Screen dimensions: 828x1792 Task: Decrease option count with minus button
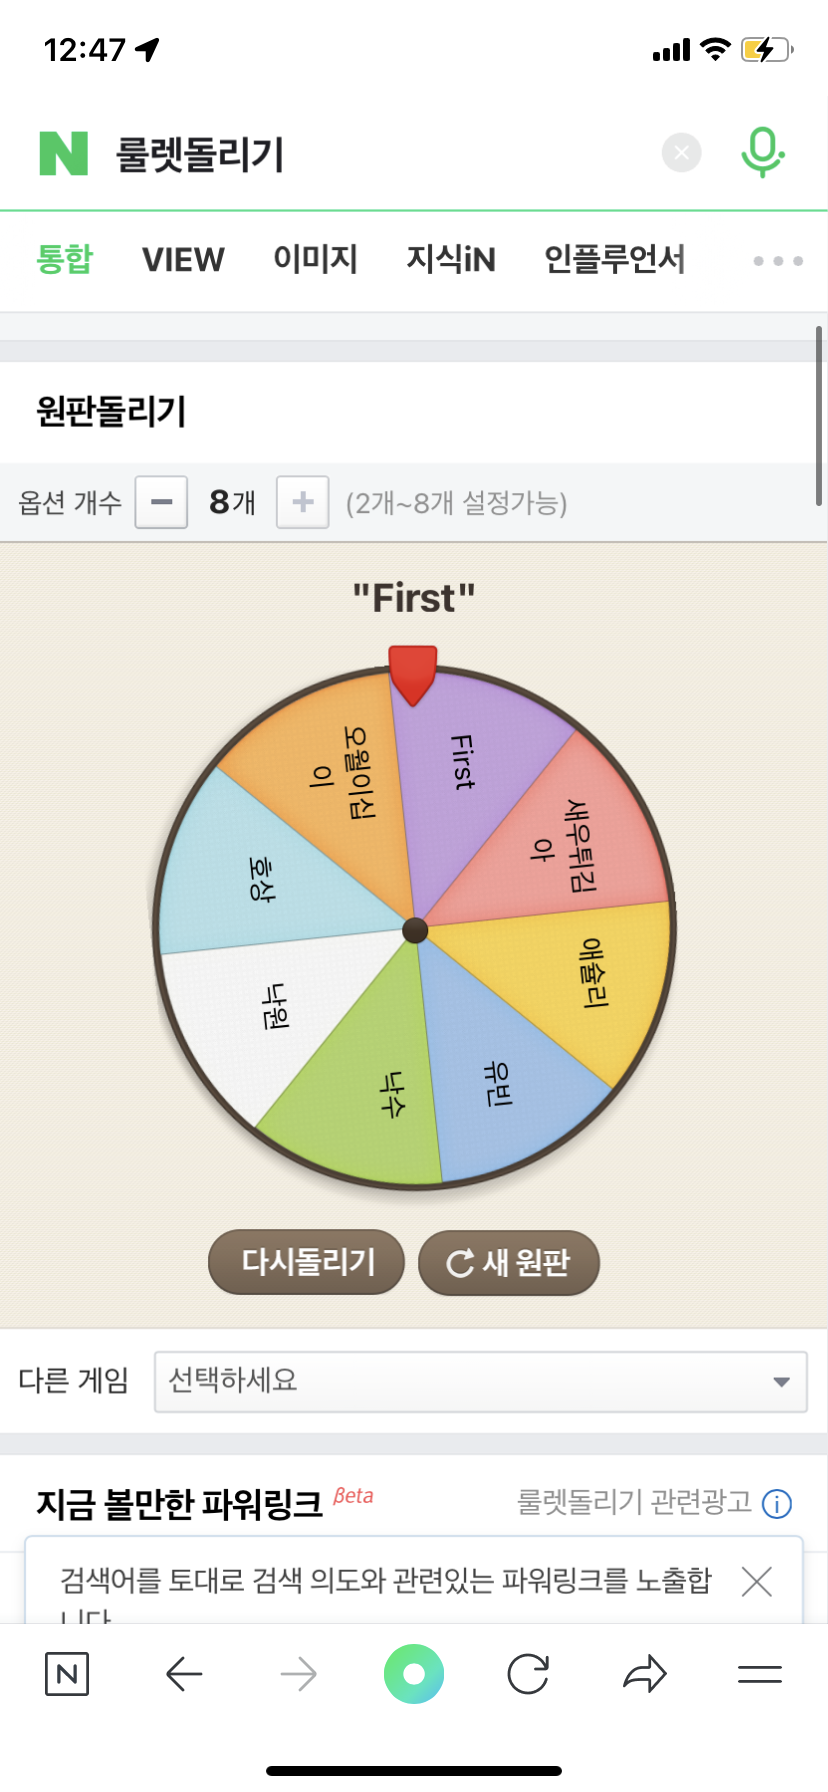[162, 502]
